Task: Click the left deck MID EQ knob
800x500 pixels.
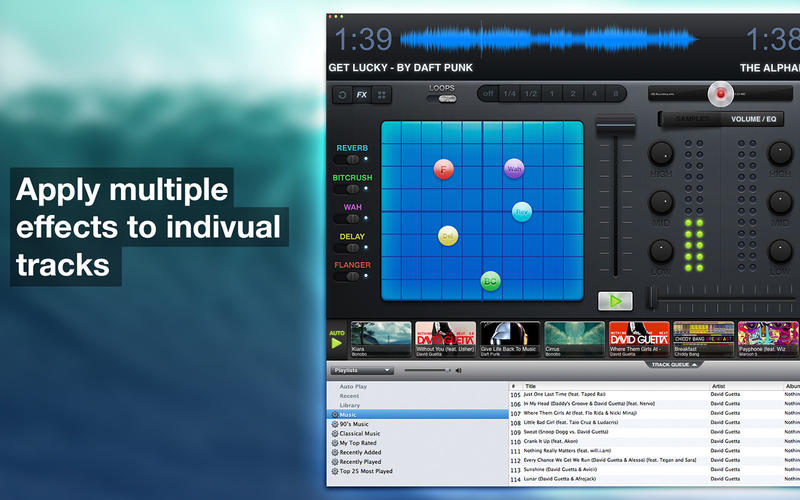Action: pos(661,202)
